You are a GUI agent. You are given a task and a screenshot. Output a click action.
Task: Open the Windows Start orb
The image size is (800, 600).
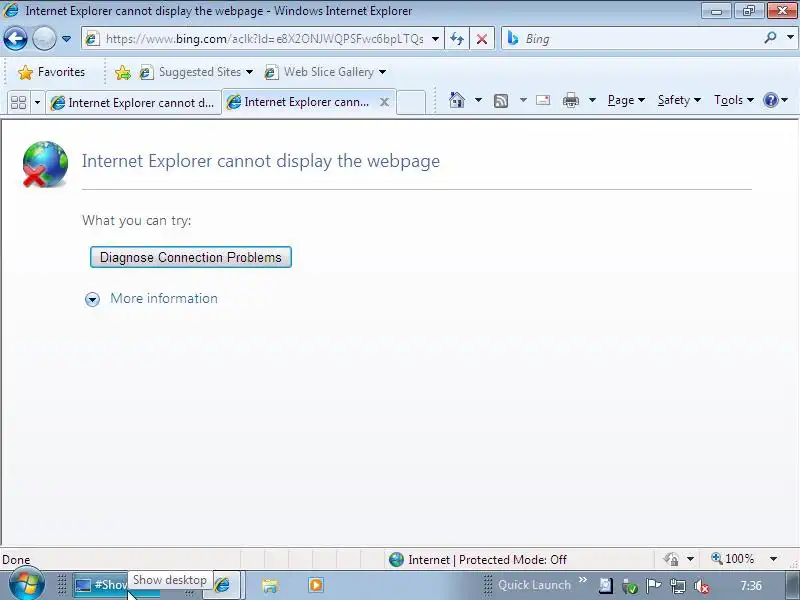27,585
